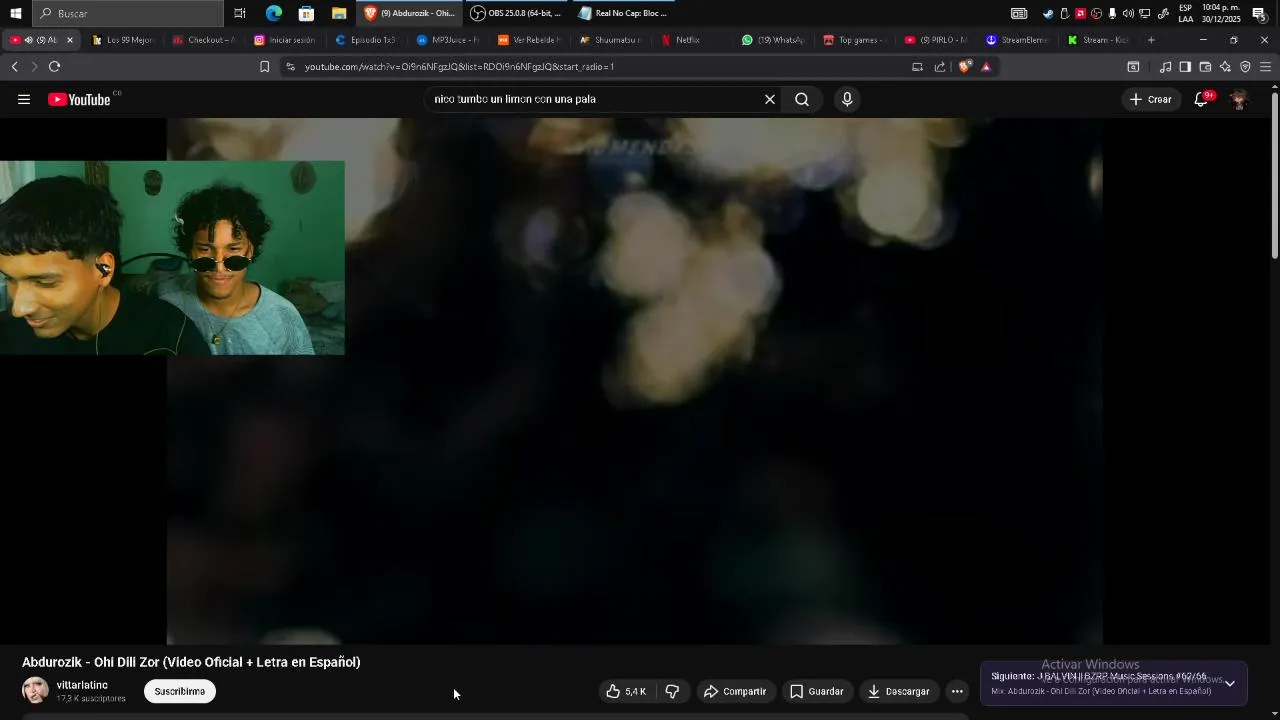Click the video player area
Screen dimensions: 1280x720
[x=634, y=381]
